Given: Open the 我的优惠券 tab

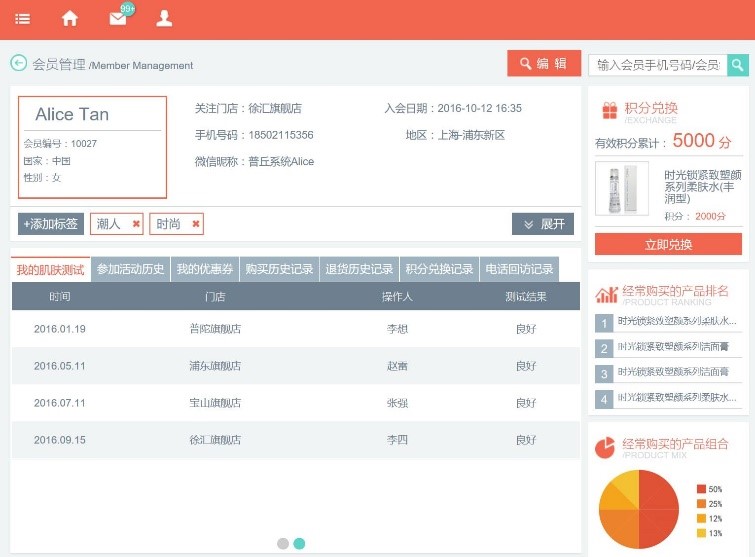Looking at the screenshot, I should click(x=205, y=269).
